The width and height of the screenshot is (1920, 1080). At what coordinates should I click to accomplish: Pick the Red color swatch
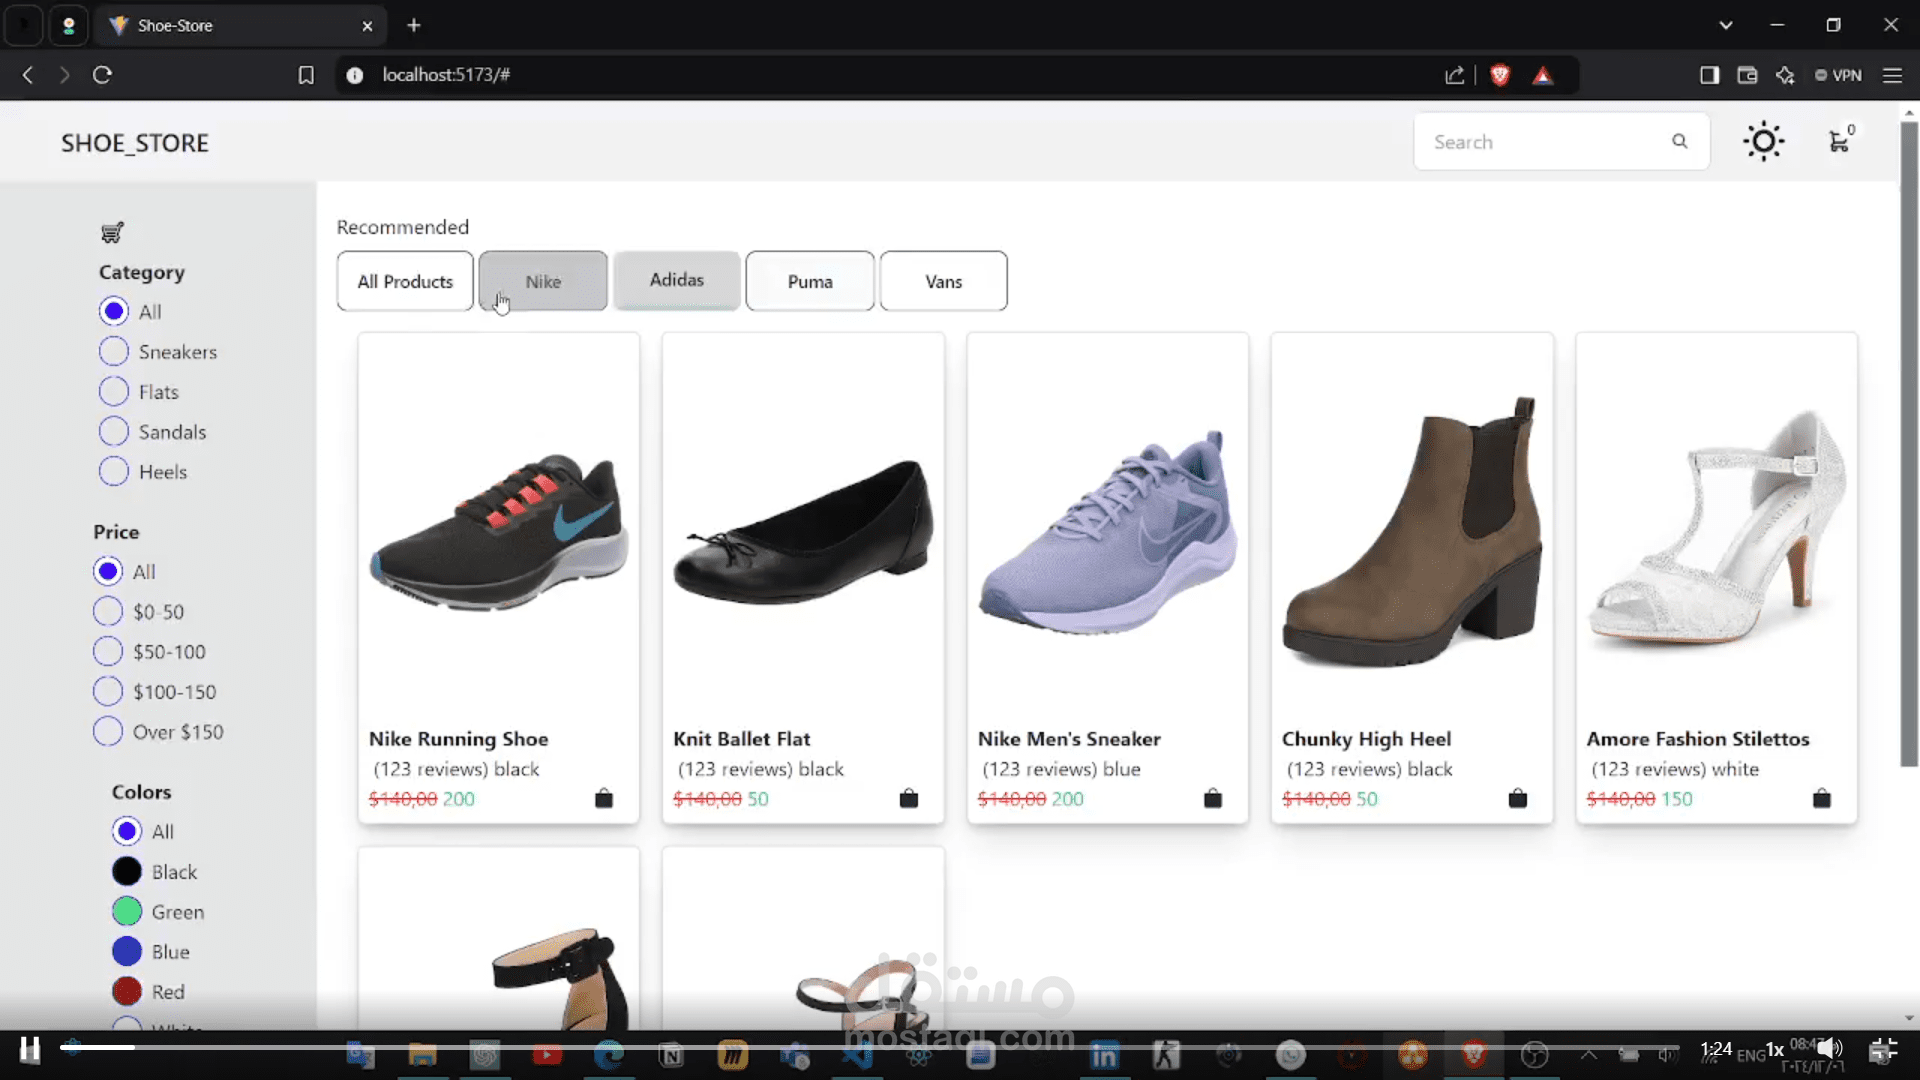click(x=127, y=991)
